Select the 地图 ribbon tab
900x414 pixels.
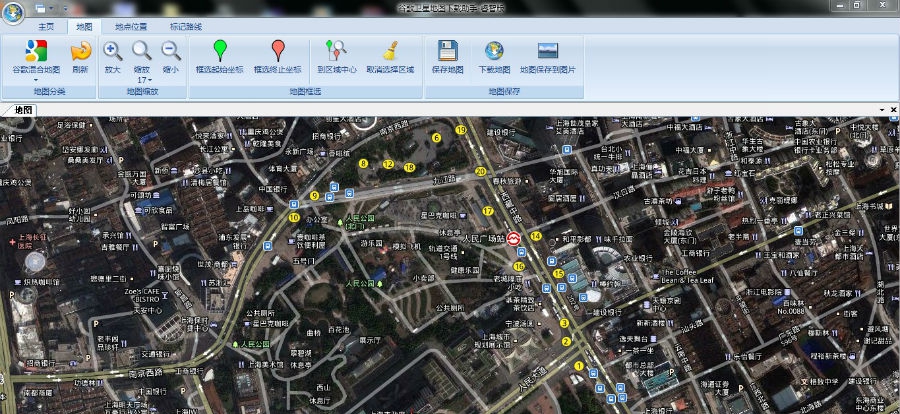point(84,26)
